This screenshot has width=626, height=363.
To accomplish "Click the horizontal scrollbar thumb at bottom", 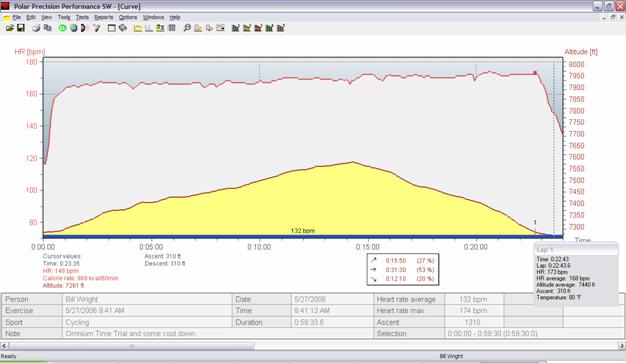I will pos(131,346).
